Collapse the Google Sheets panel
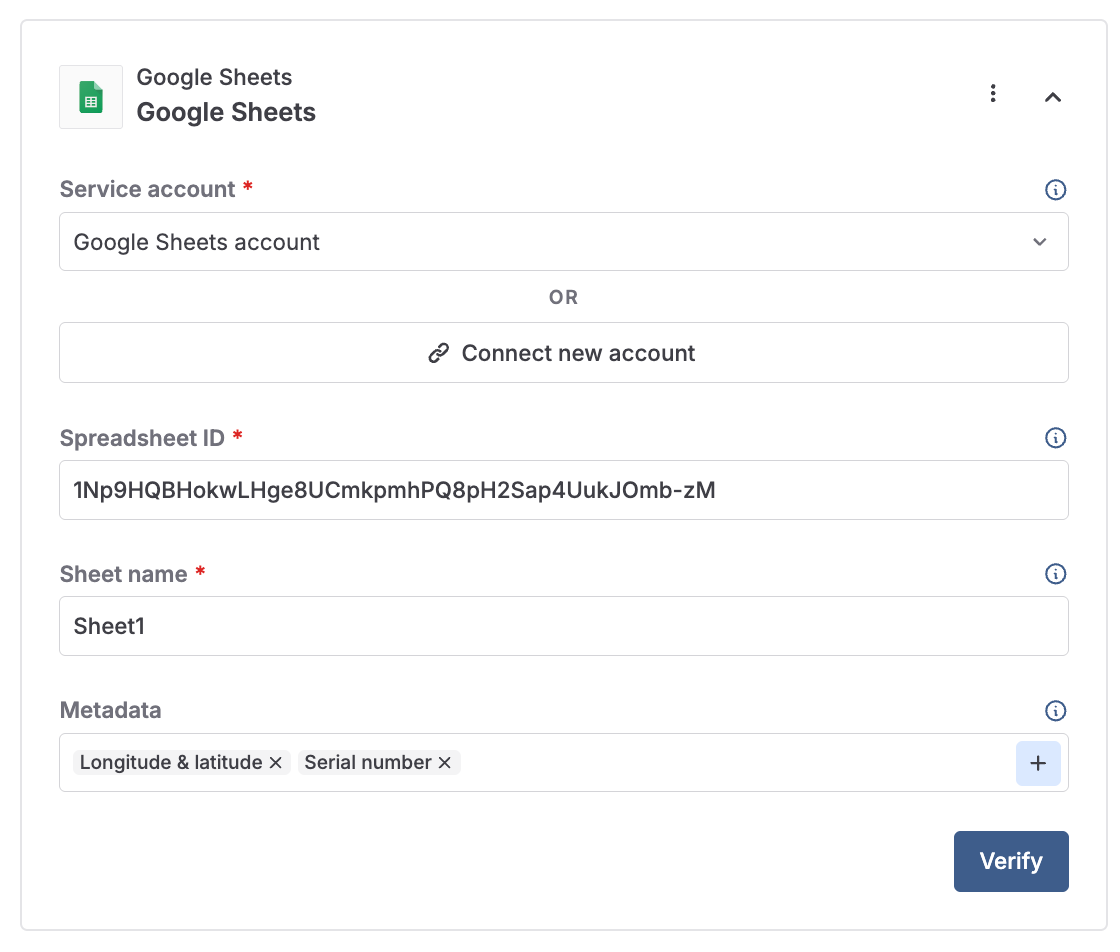Image resolution: width=1120 pixels, height=952 pixels. 1053,97
